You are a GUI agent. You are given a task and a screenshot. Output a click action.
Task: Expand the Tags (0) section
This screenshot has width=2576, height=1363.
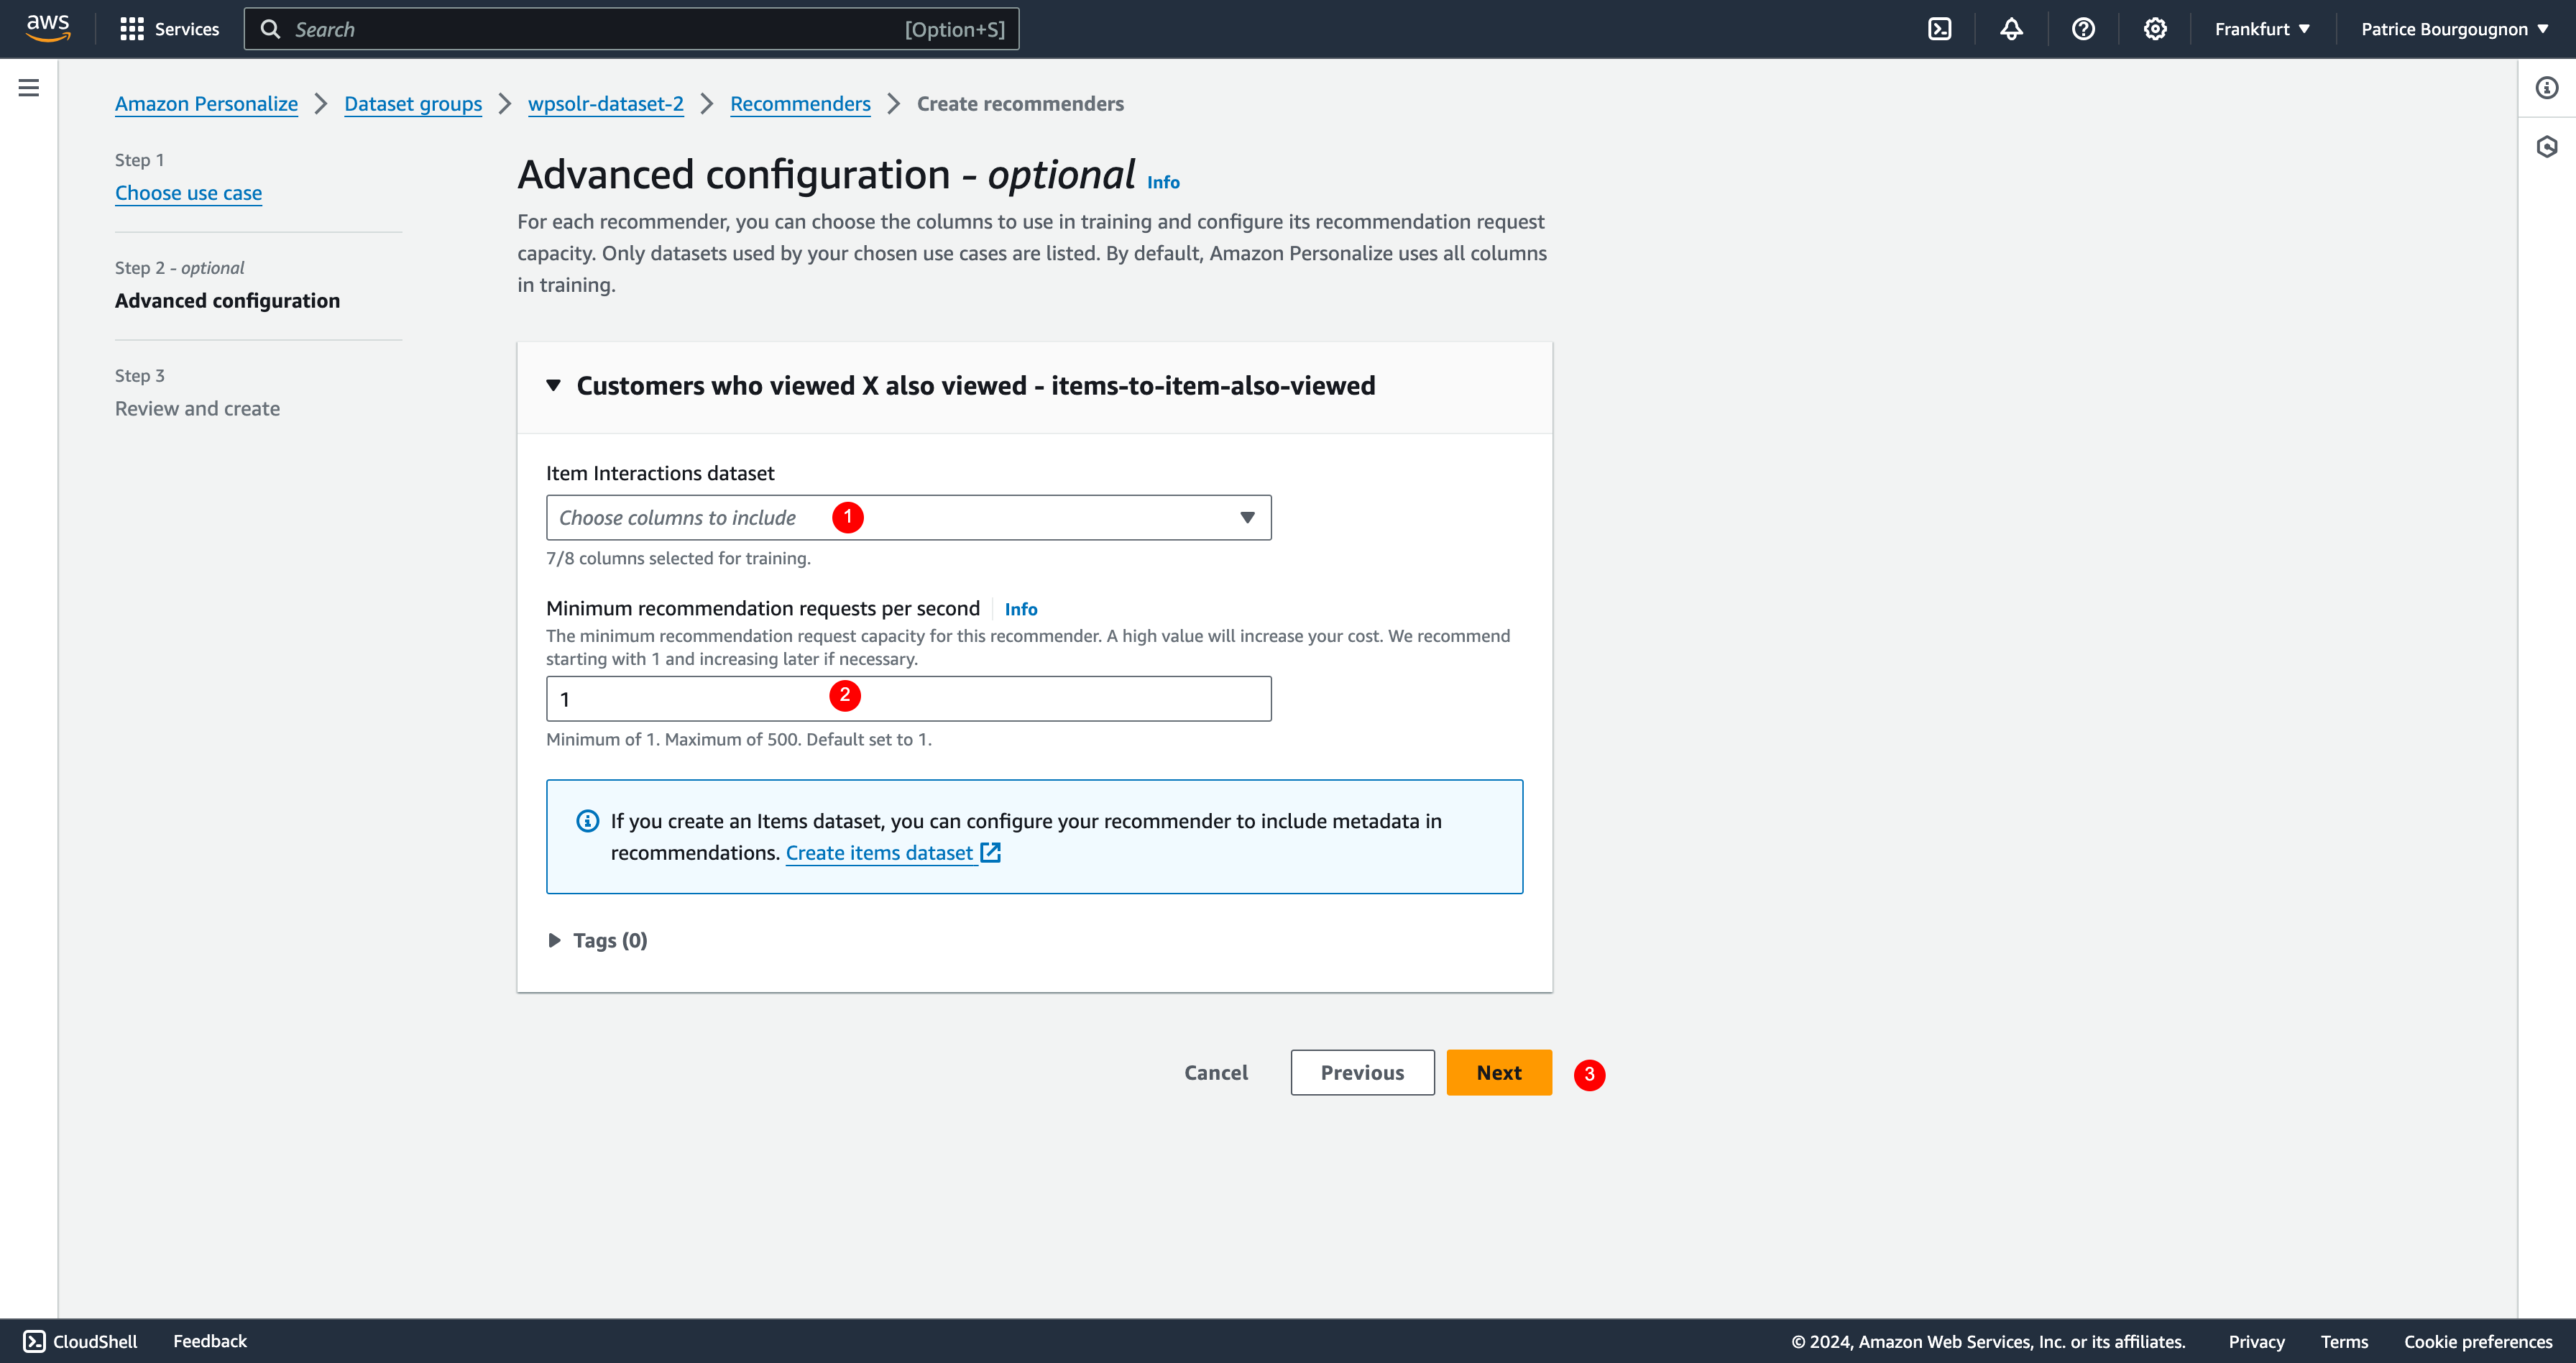coord(597,940)
